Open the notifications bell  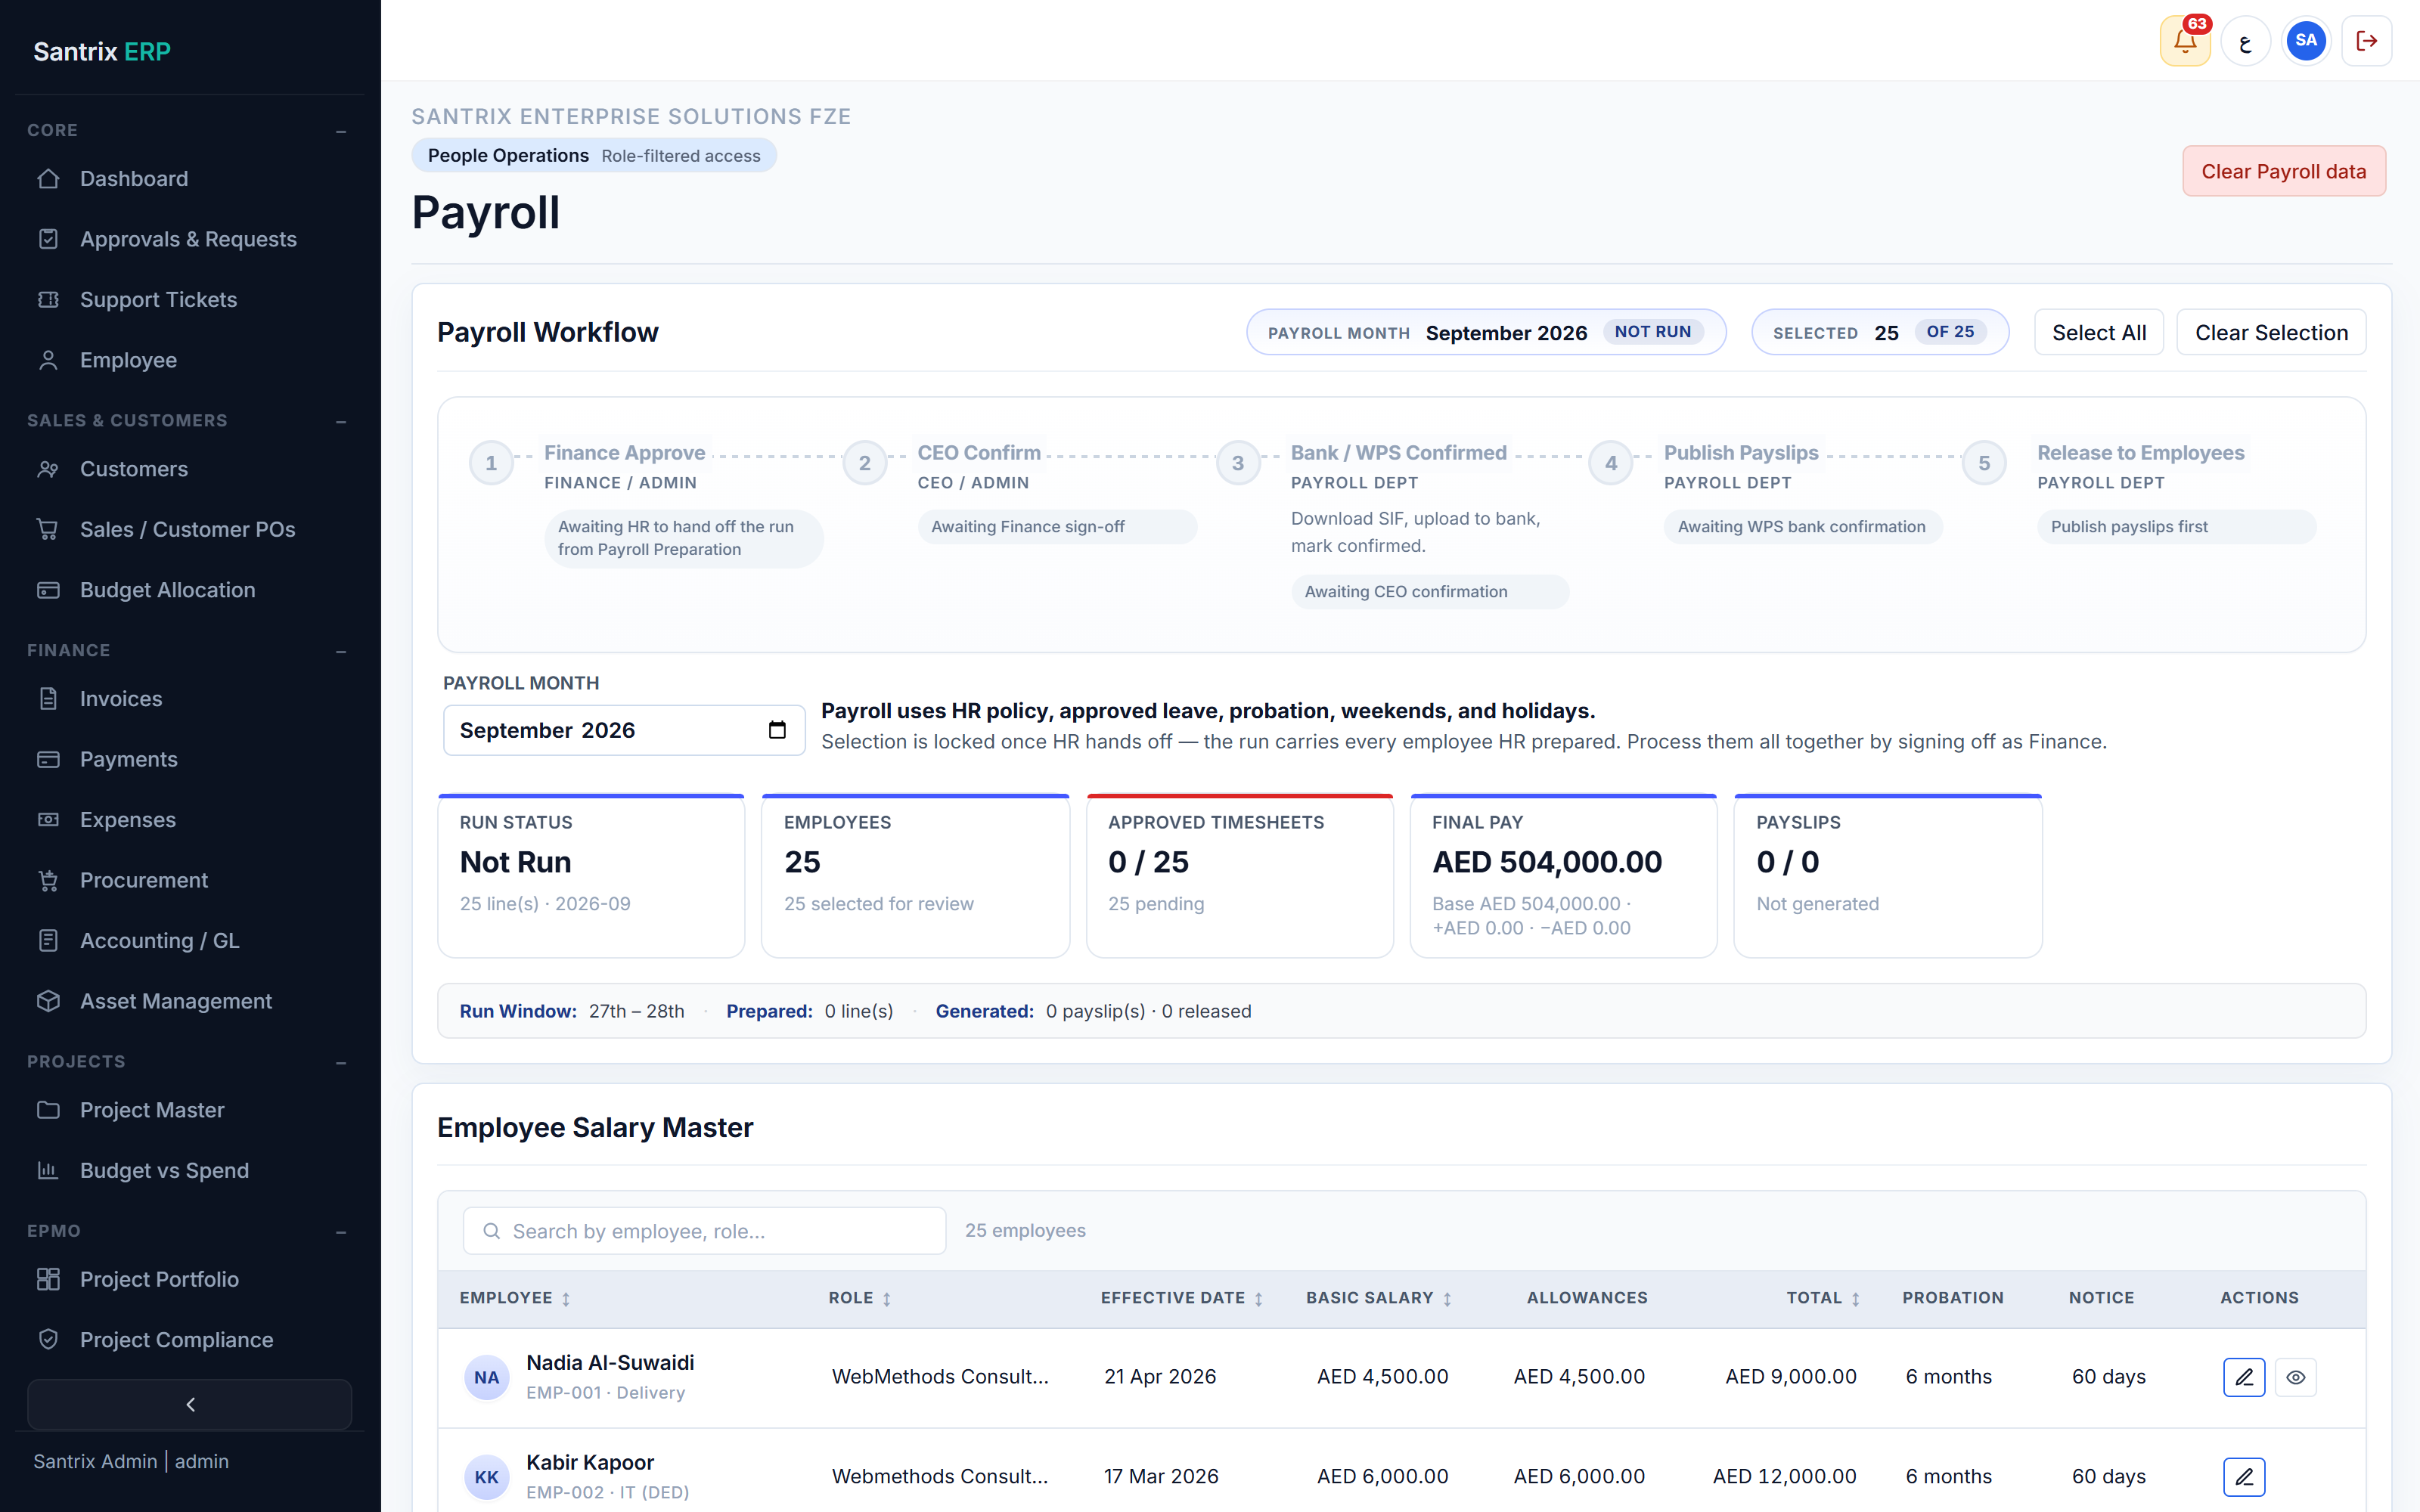(2185, 41)
